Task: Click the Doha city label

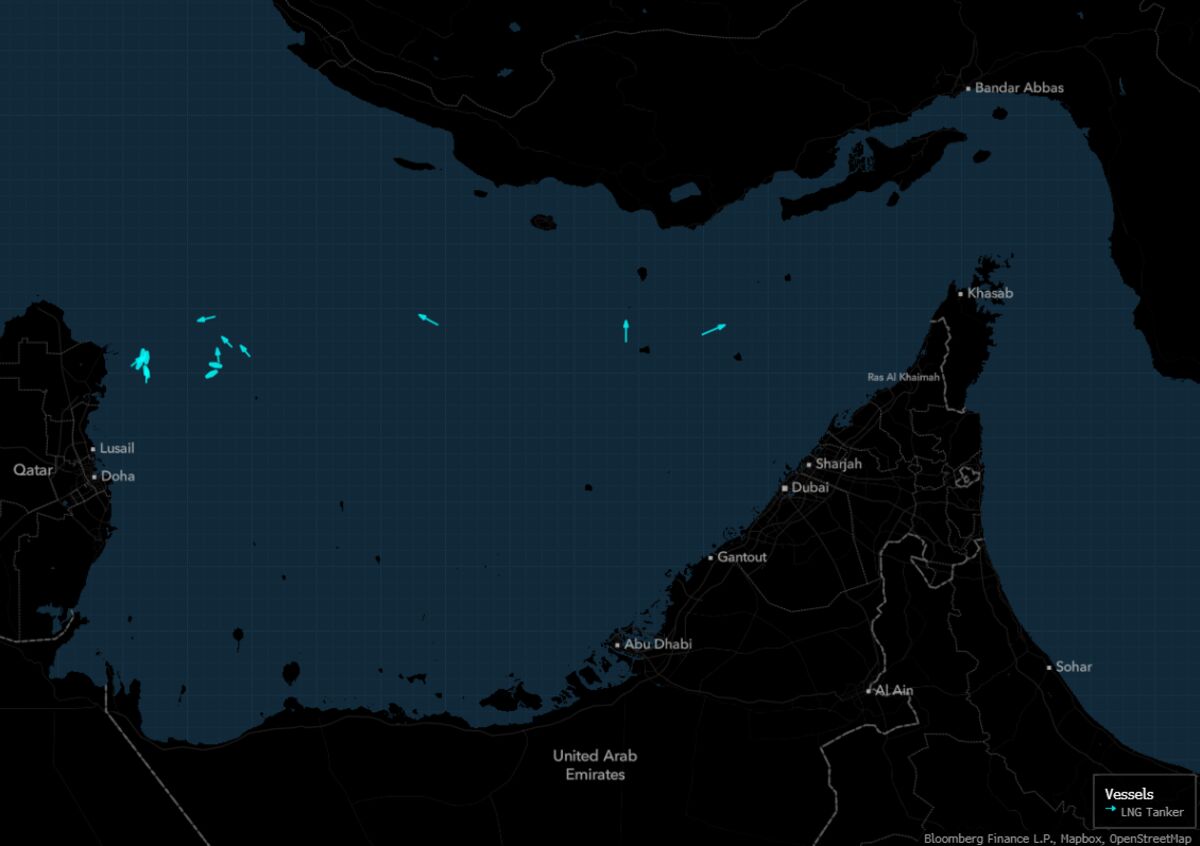Action: (117, 477)
